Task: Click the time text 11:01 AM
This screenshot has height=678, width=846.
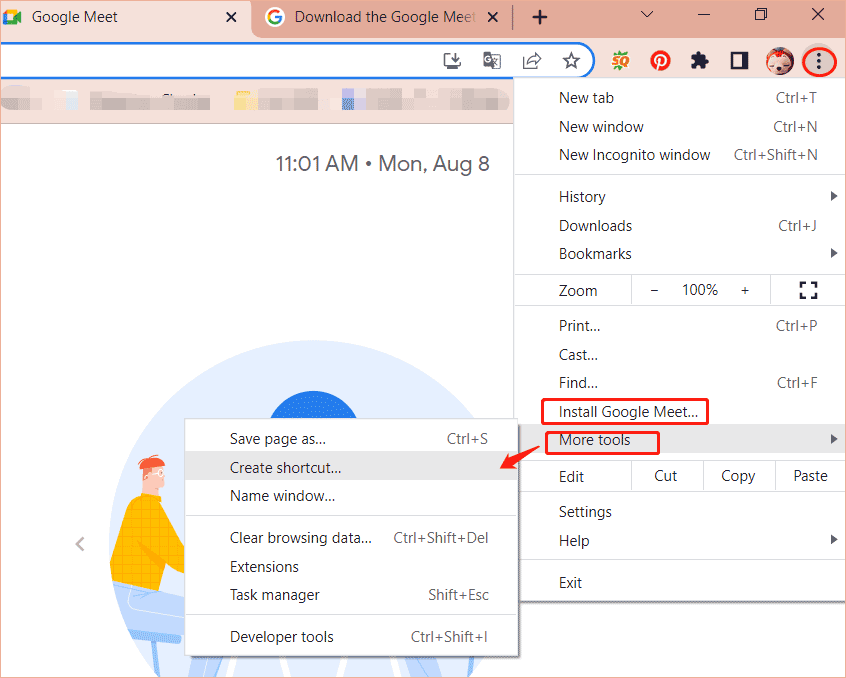Action: pos(317,163)
